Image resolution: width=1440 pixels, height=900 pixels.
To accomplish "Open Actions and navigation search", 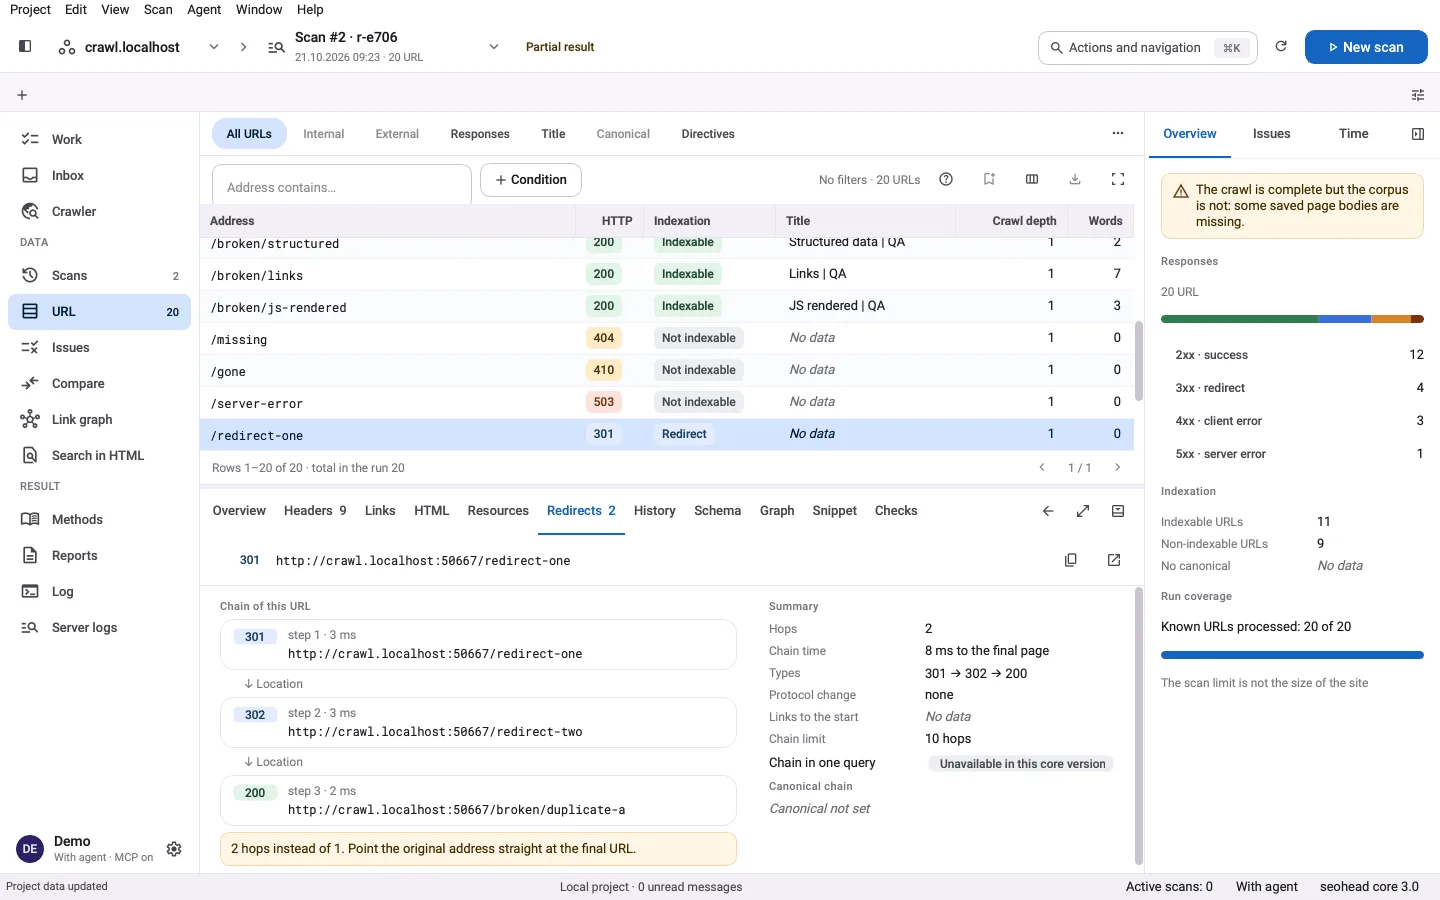I will click(x=1148, y=47).
